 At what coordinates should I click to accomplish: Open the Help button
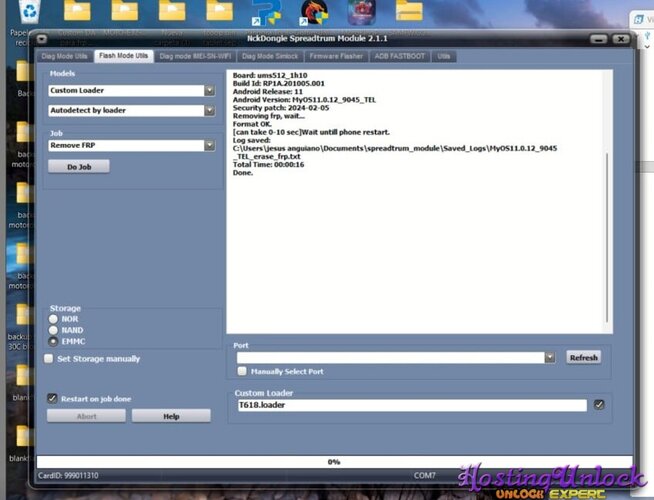click(171, 416)
